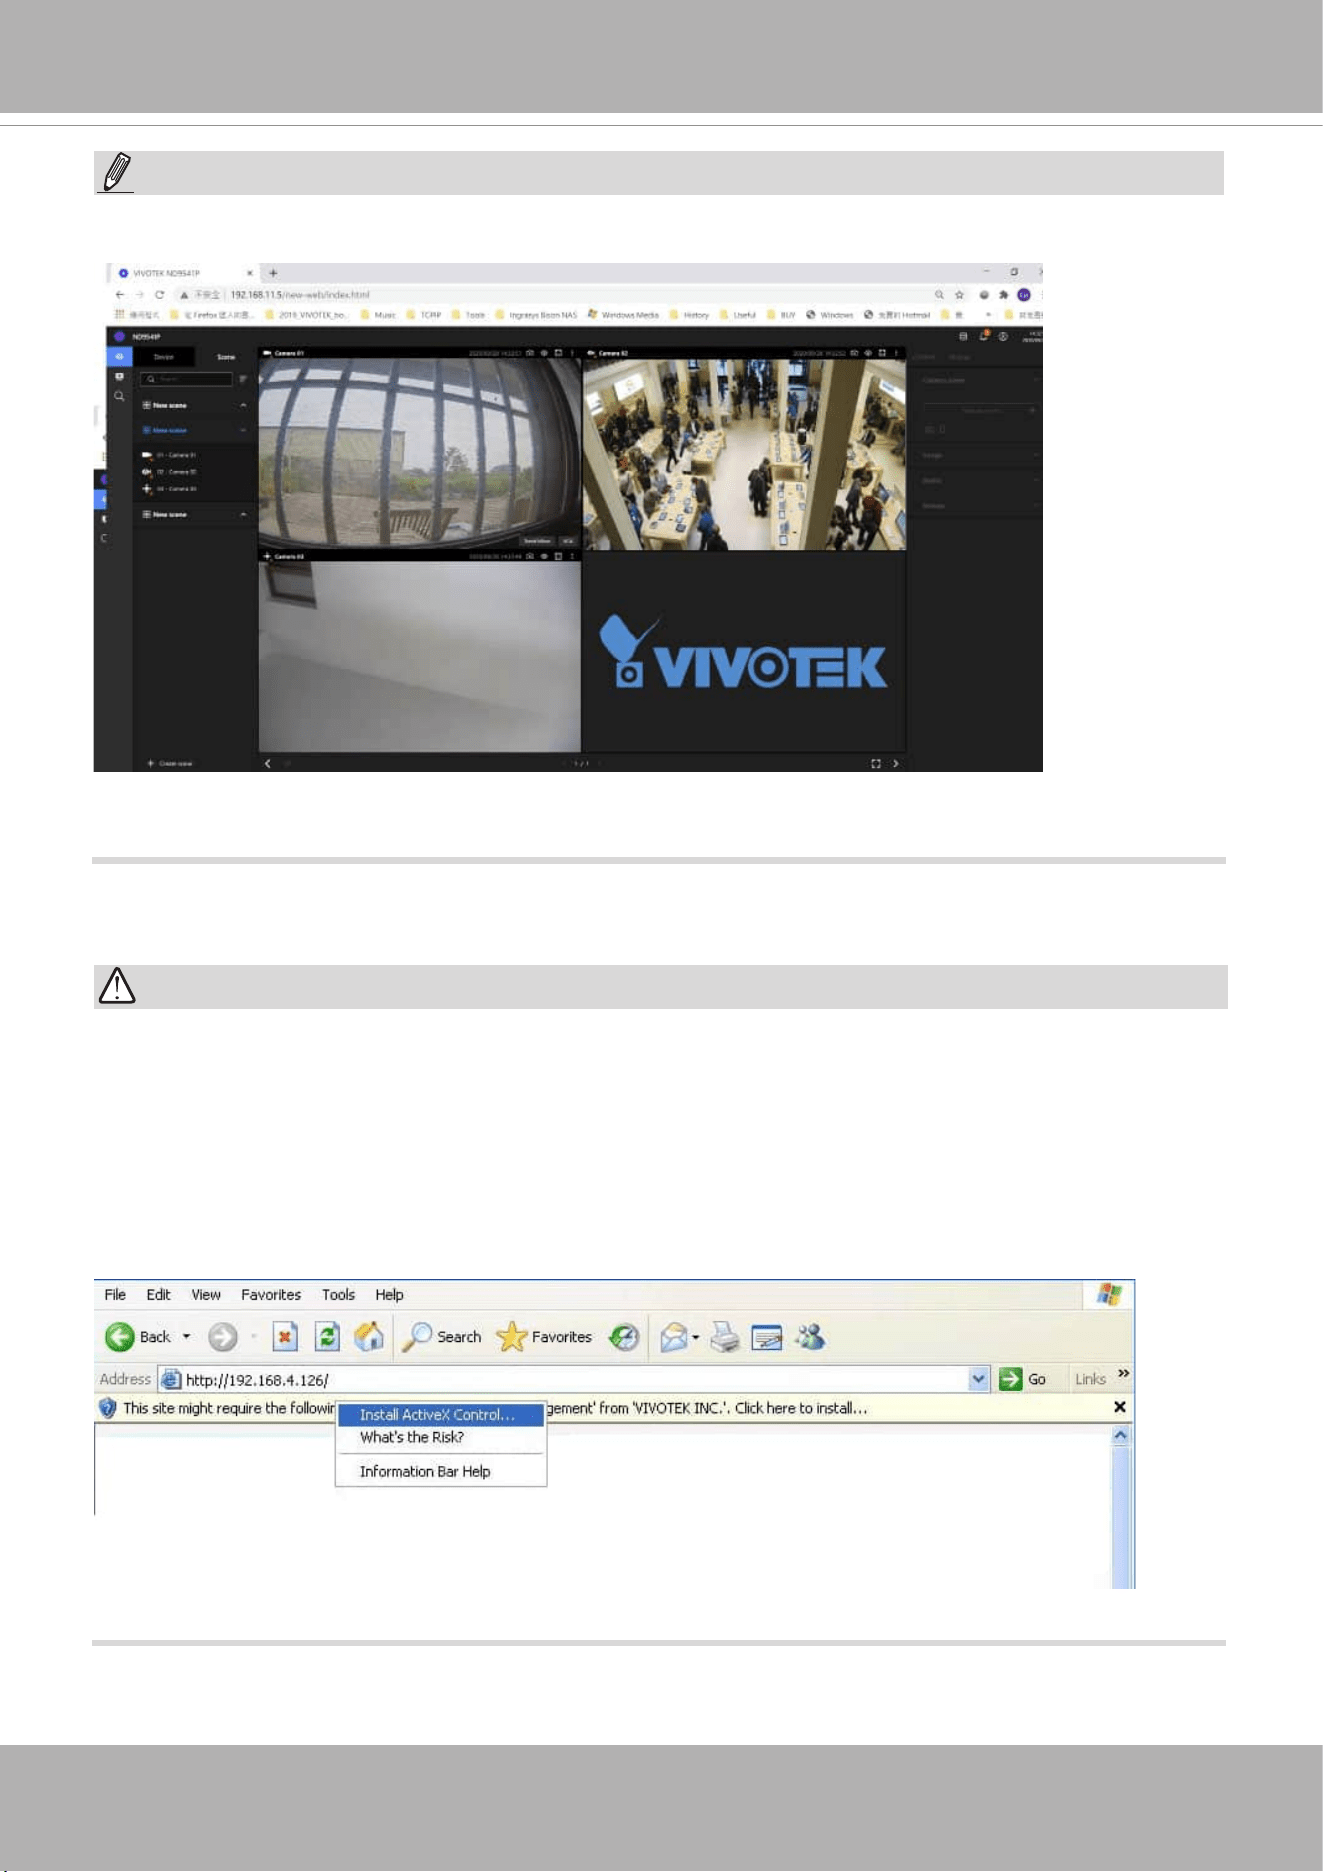Select Information Bar Help menu entry

[x=441, y=1471]
